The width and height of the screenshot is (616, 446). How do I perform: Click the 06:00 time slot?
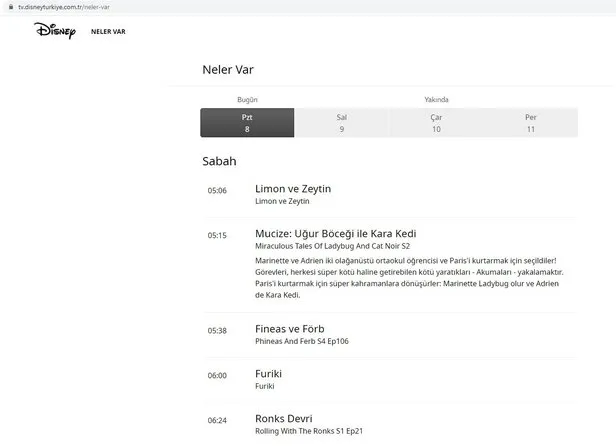pos(217,375)
